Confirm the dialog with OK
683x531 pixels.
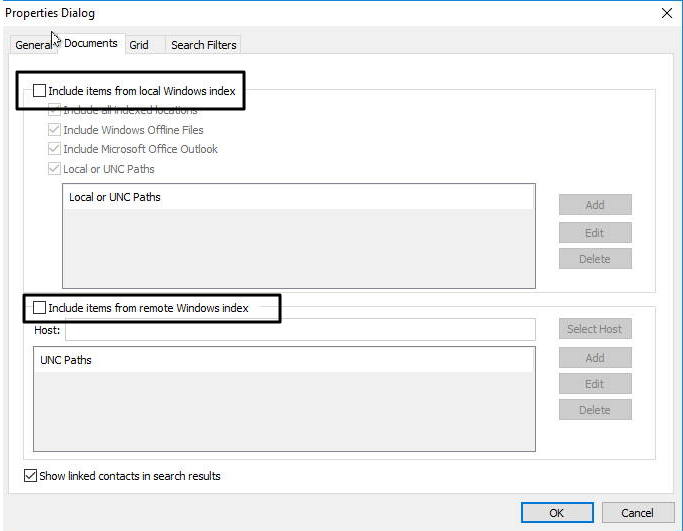[557, 513]
